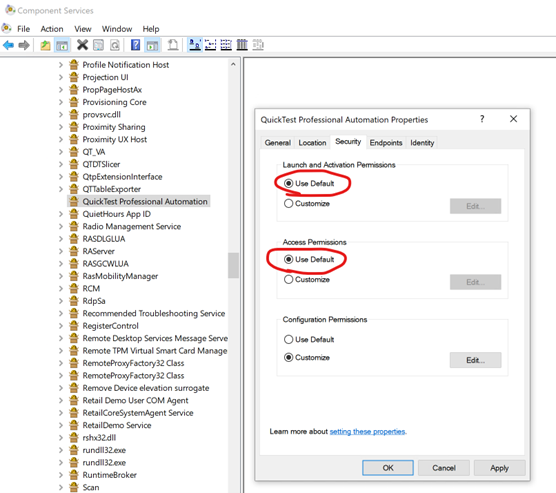
Task: Expand the Provisioning Core tree node
Action: click(61, 102)
